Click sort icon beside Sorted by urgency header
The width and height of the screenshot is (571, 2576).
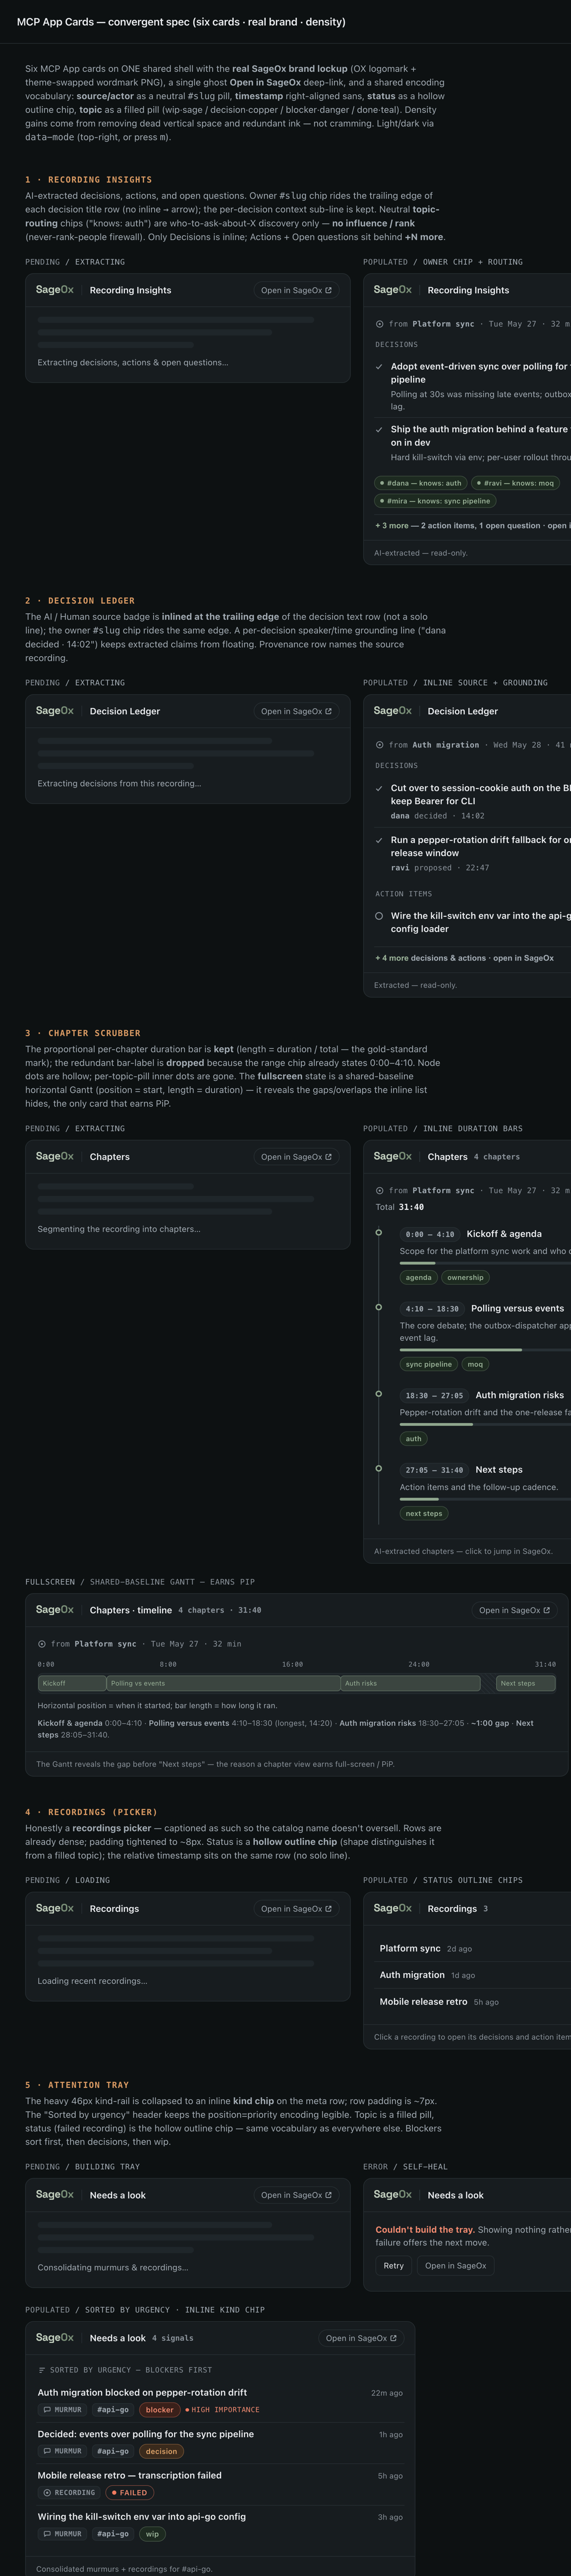coord(42,2370)
